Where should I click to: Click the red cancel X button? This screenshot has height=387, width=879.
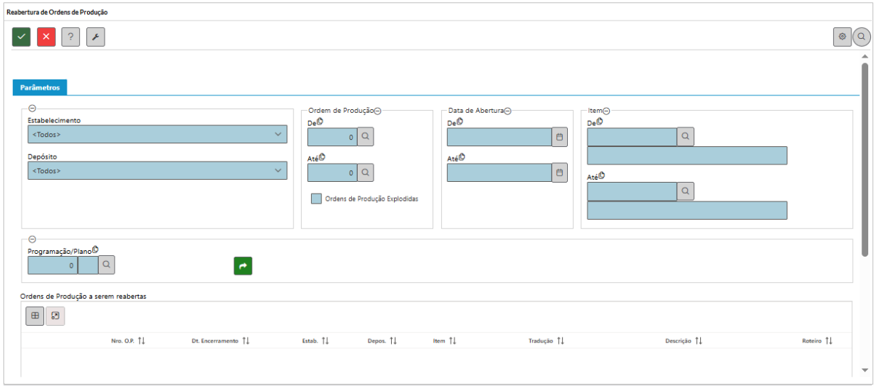47,37
